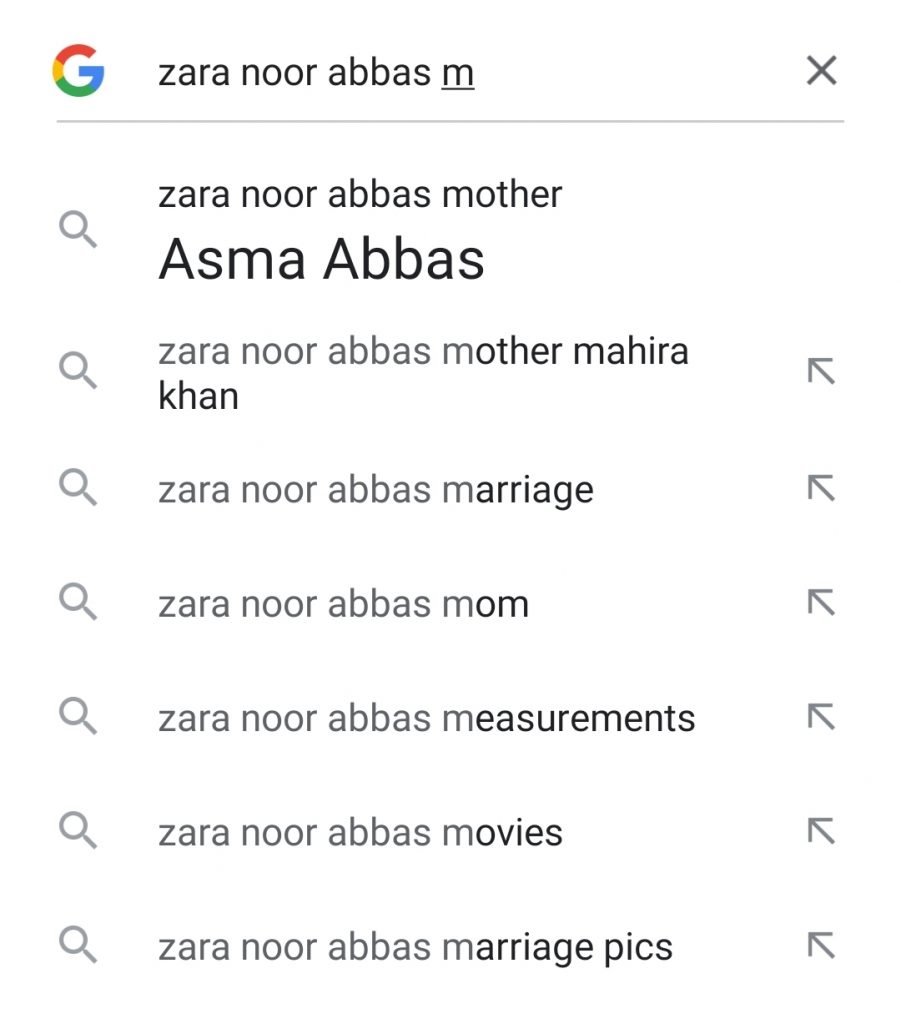Pick 'zara noor abbas measurements' suggestion
901x1024 pixels.
click(426, 718)
